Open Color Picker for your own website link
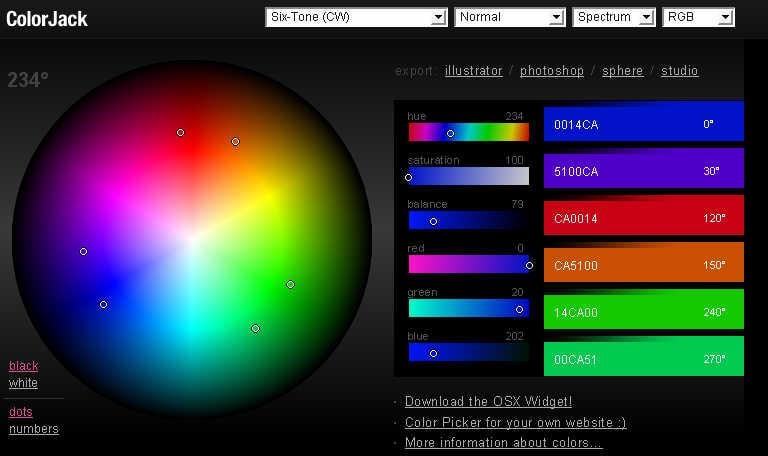 [x=515, y=423]
